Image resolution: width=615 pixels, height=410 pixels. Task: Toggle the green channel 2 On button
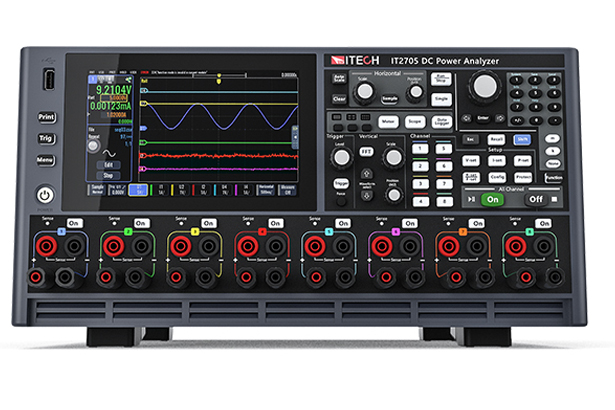tap(141, 223)
